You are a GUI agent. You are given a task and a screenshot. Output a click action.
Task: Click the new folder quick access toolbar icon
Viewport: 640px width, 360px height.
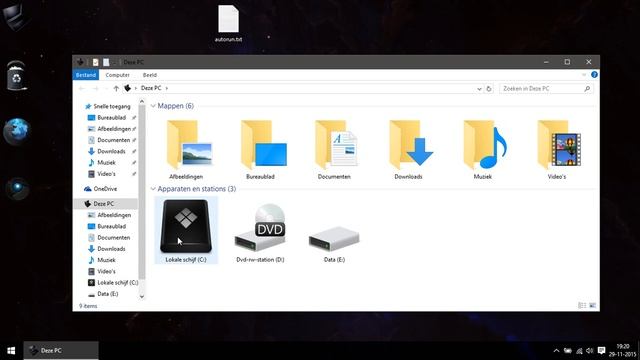tap(106, 62)
